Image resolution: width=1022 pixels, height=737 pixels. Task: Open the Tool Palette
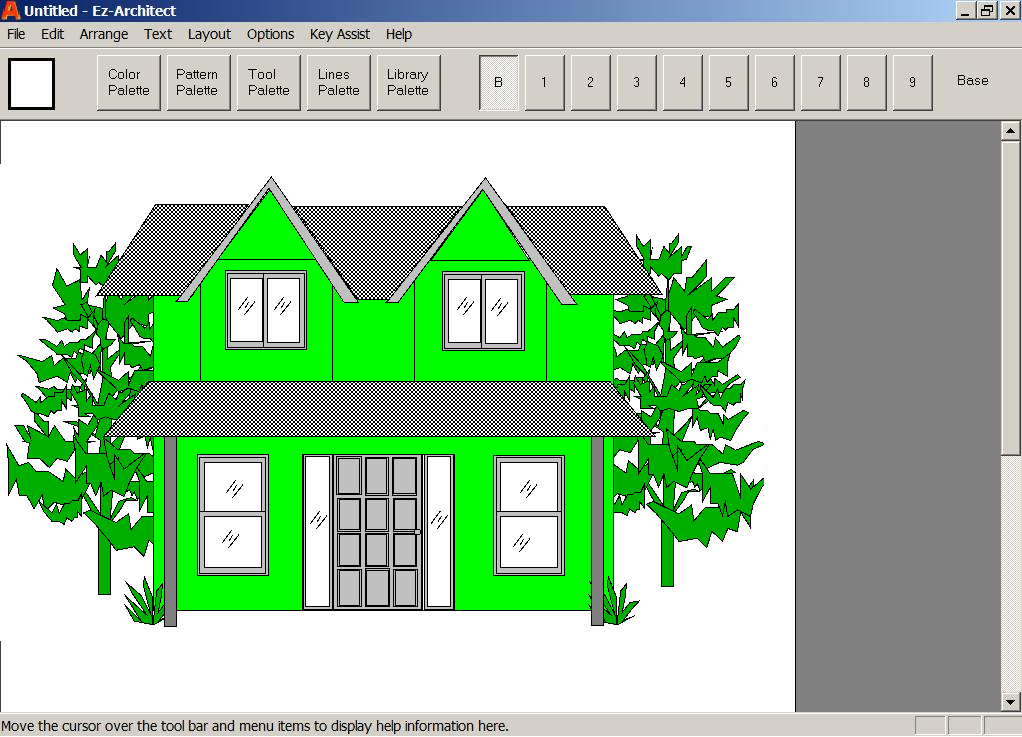click(268, 82)
